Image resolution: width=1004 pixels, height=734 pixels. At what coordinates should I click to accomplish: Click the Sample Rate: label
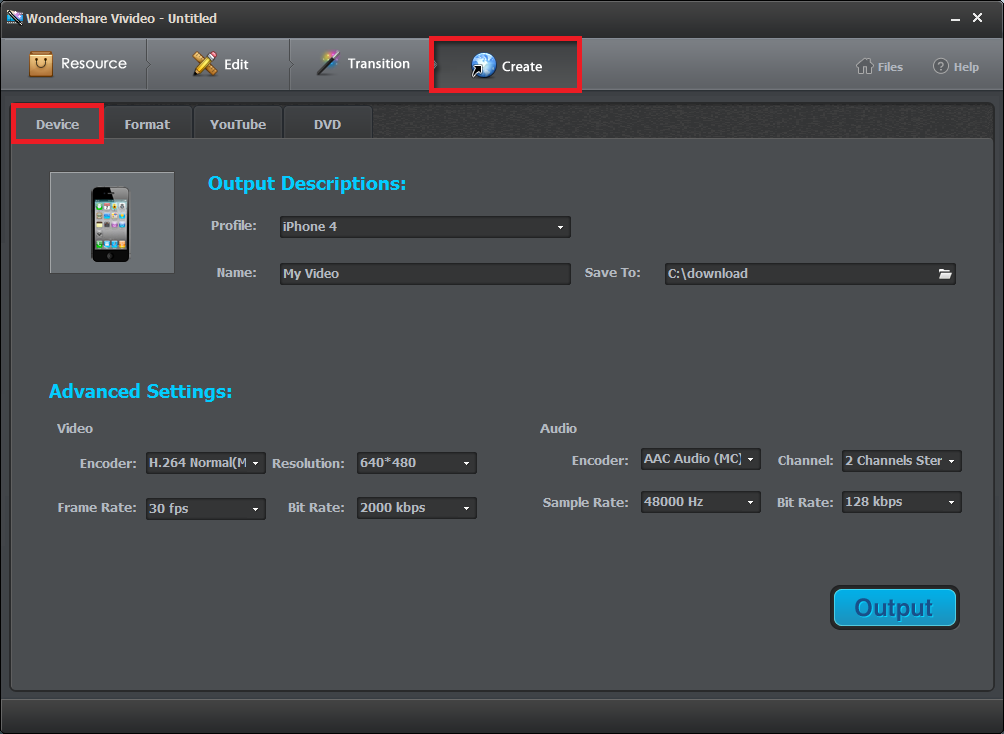tap(586, 503)
